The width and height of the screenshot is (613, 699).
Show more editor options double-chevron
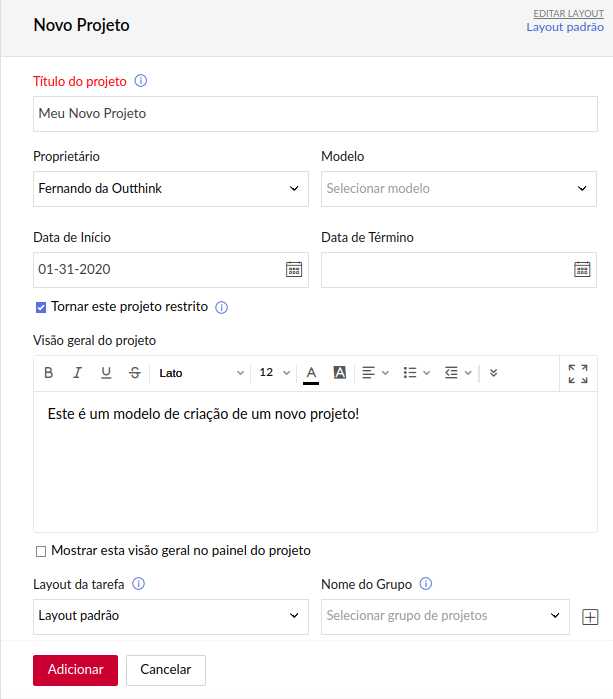[493, 373]
